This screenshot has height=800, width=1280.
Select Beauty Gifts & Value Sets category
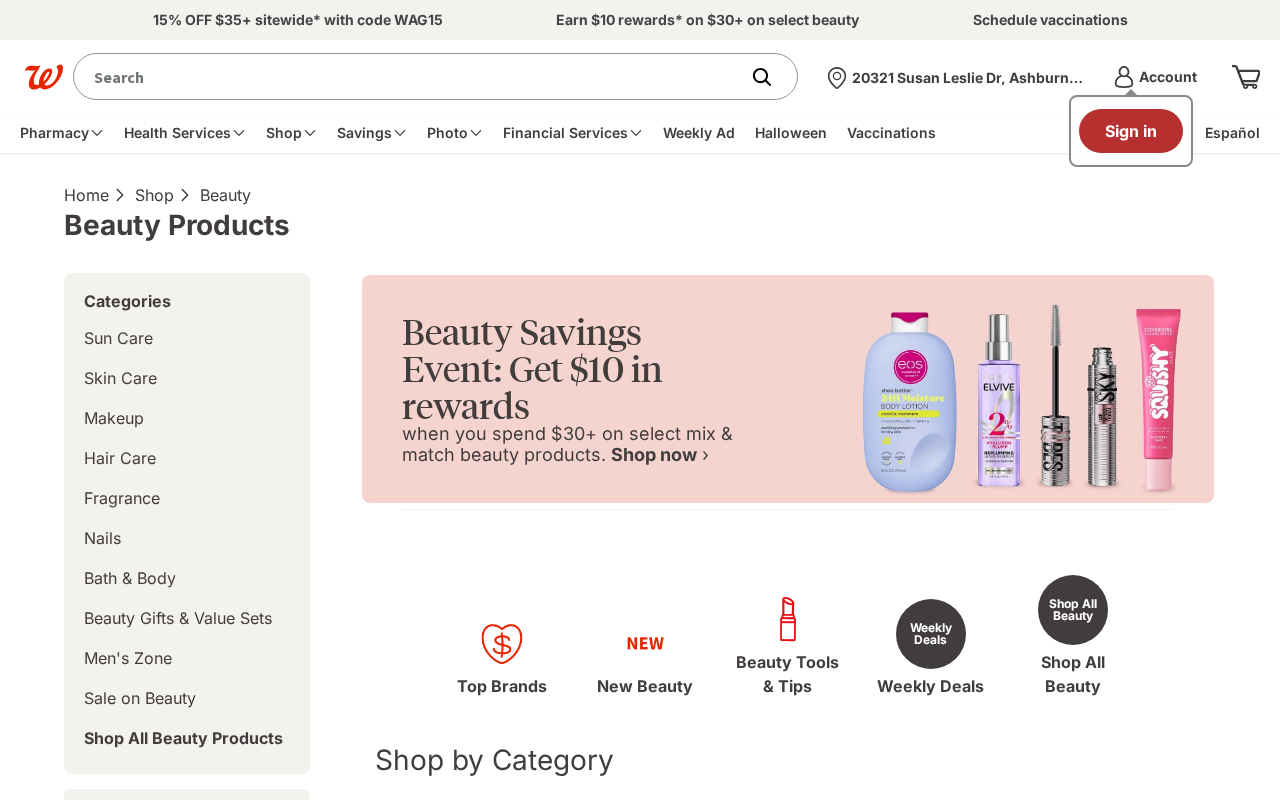pos(178,618)
